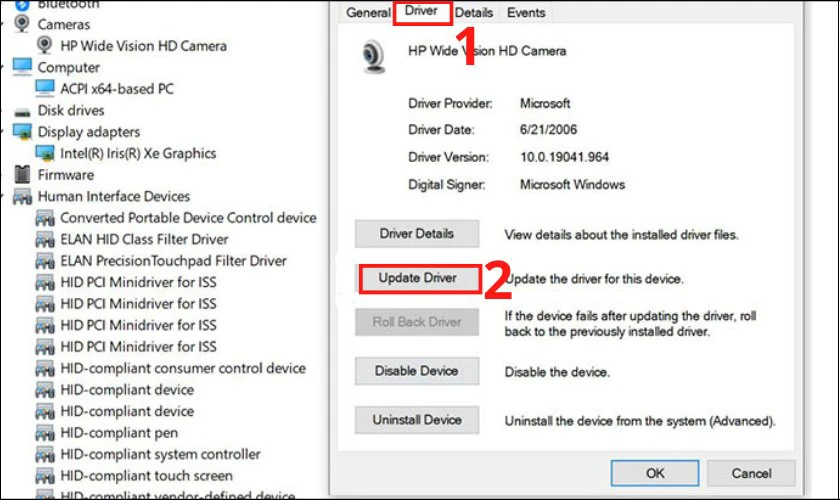This screenshot has width=840, height=500.
Task: Click the Digital Signer: label
Action: coord(446,184)
